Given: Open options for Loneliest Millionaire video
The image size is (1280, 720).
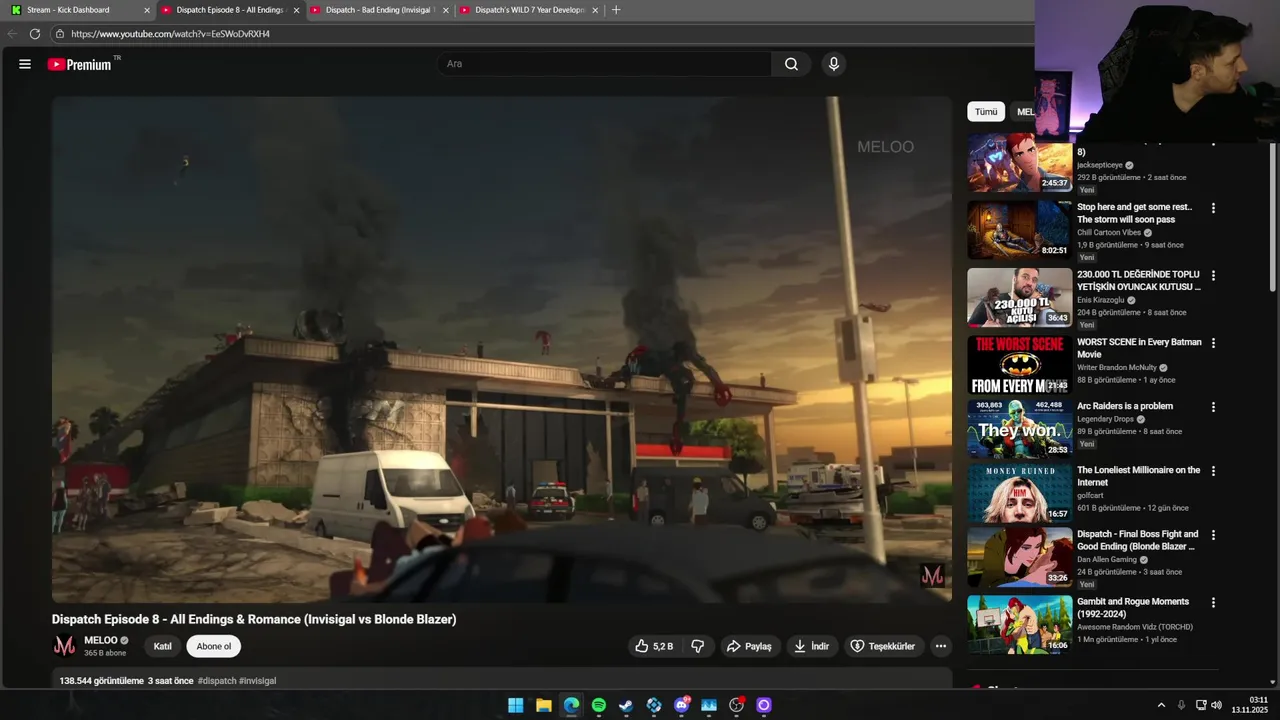Looking at the screenshot, I should [x=1214, y=471].
